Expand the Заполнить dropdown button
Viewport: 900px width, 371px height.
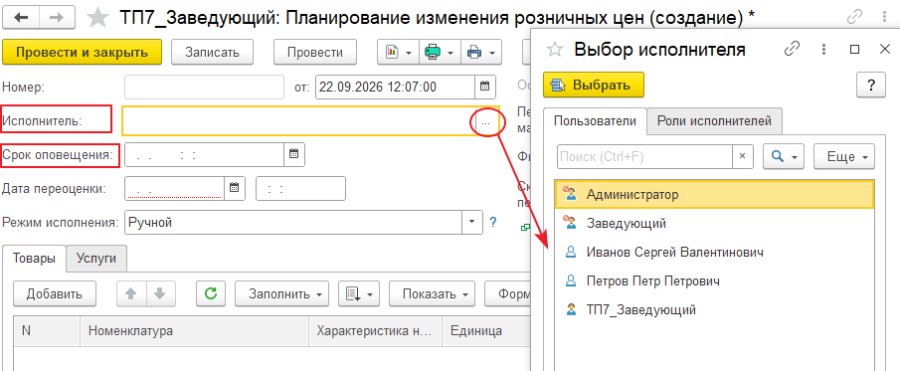282,293
